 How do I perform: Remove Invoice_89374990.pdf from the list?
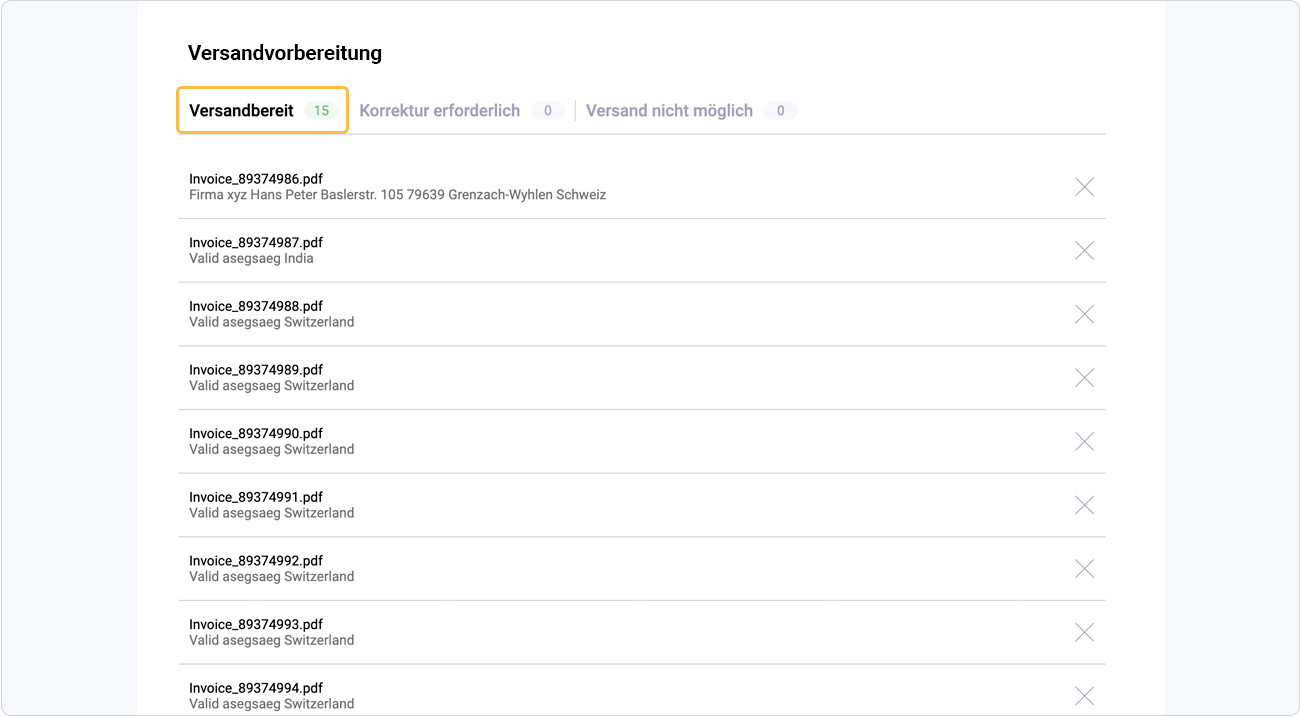(1084, 441)
